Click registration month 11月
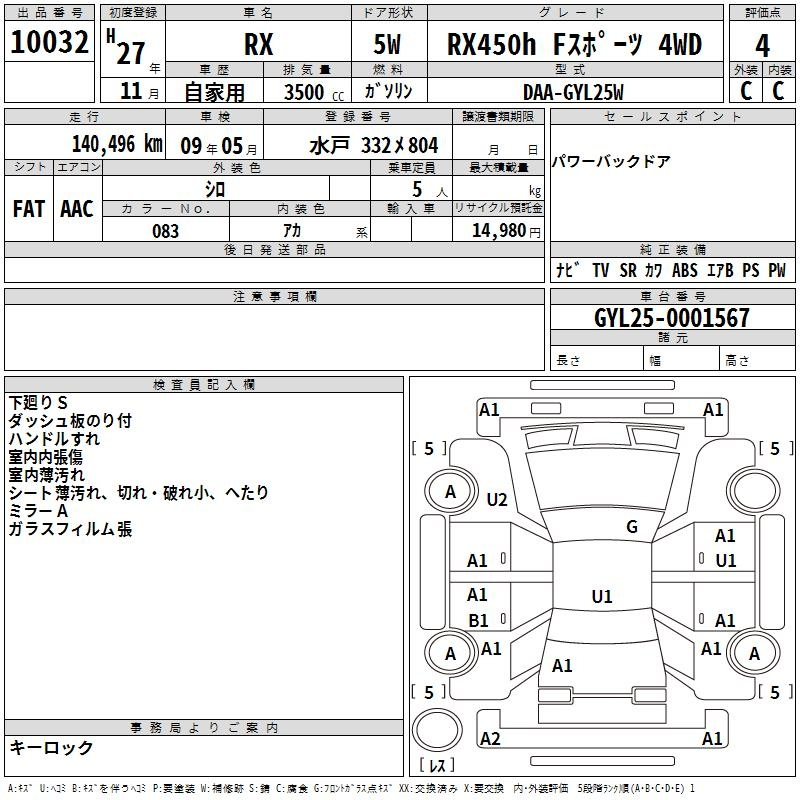800x800 pixels. (140, 91)
